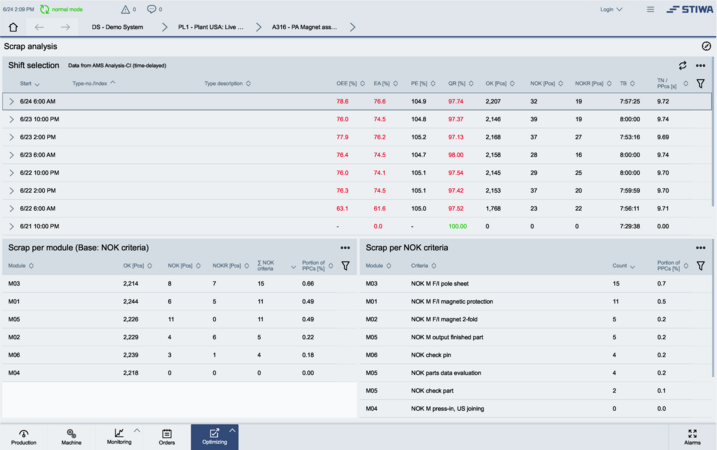The width and height of the screenshot is (717, 450).
Task: Expand the Monitoring submenu caret
Action: click(x=137, y=430)
